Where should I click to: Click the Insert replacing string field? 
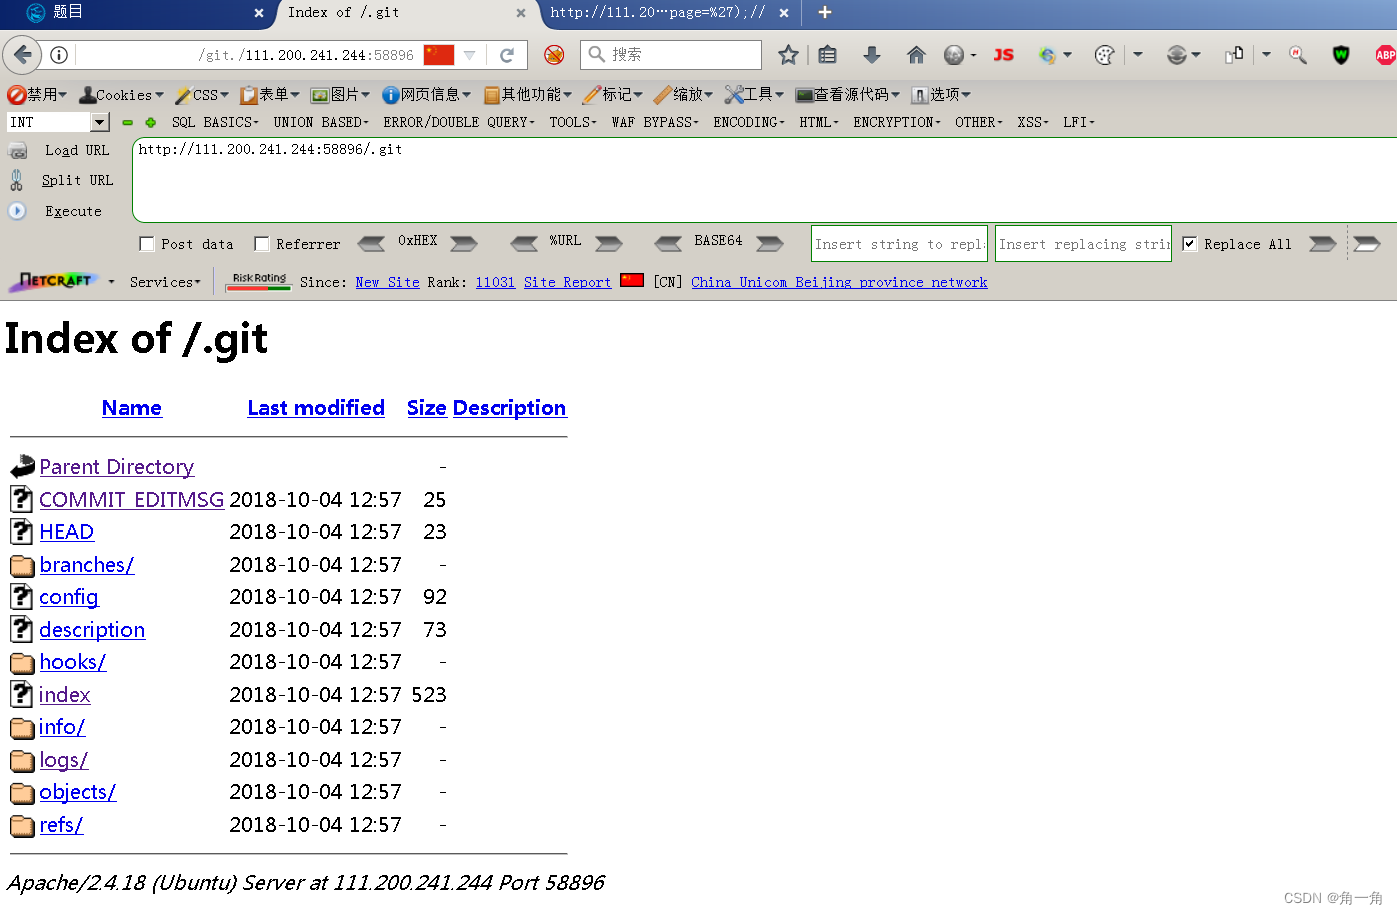tap(1084, 244)
